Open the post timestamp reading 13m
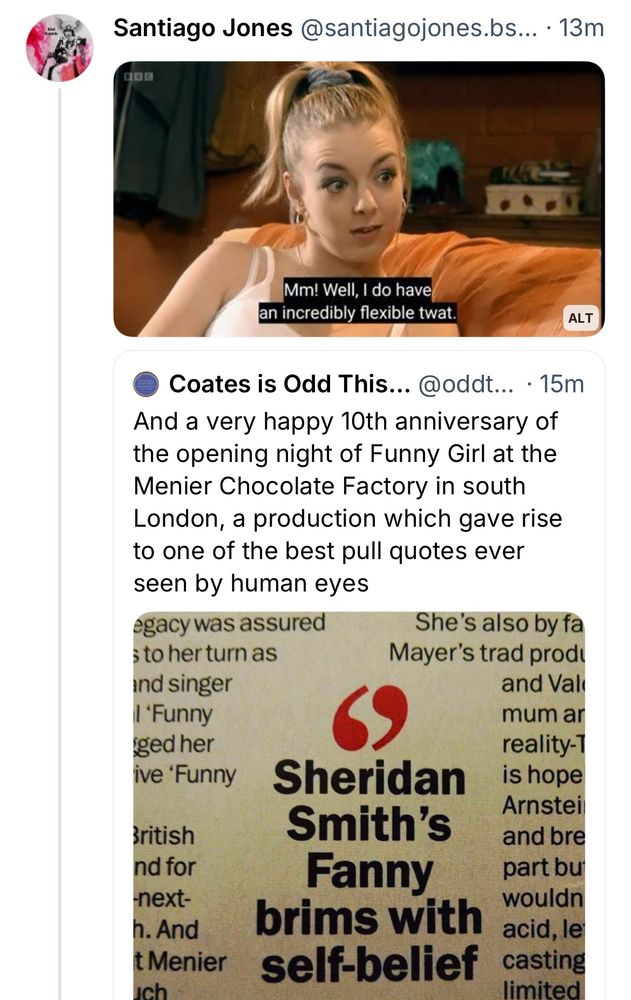The image size is (631, 1000). click(576, 28)
